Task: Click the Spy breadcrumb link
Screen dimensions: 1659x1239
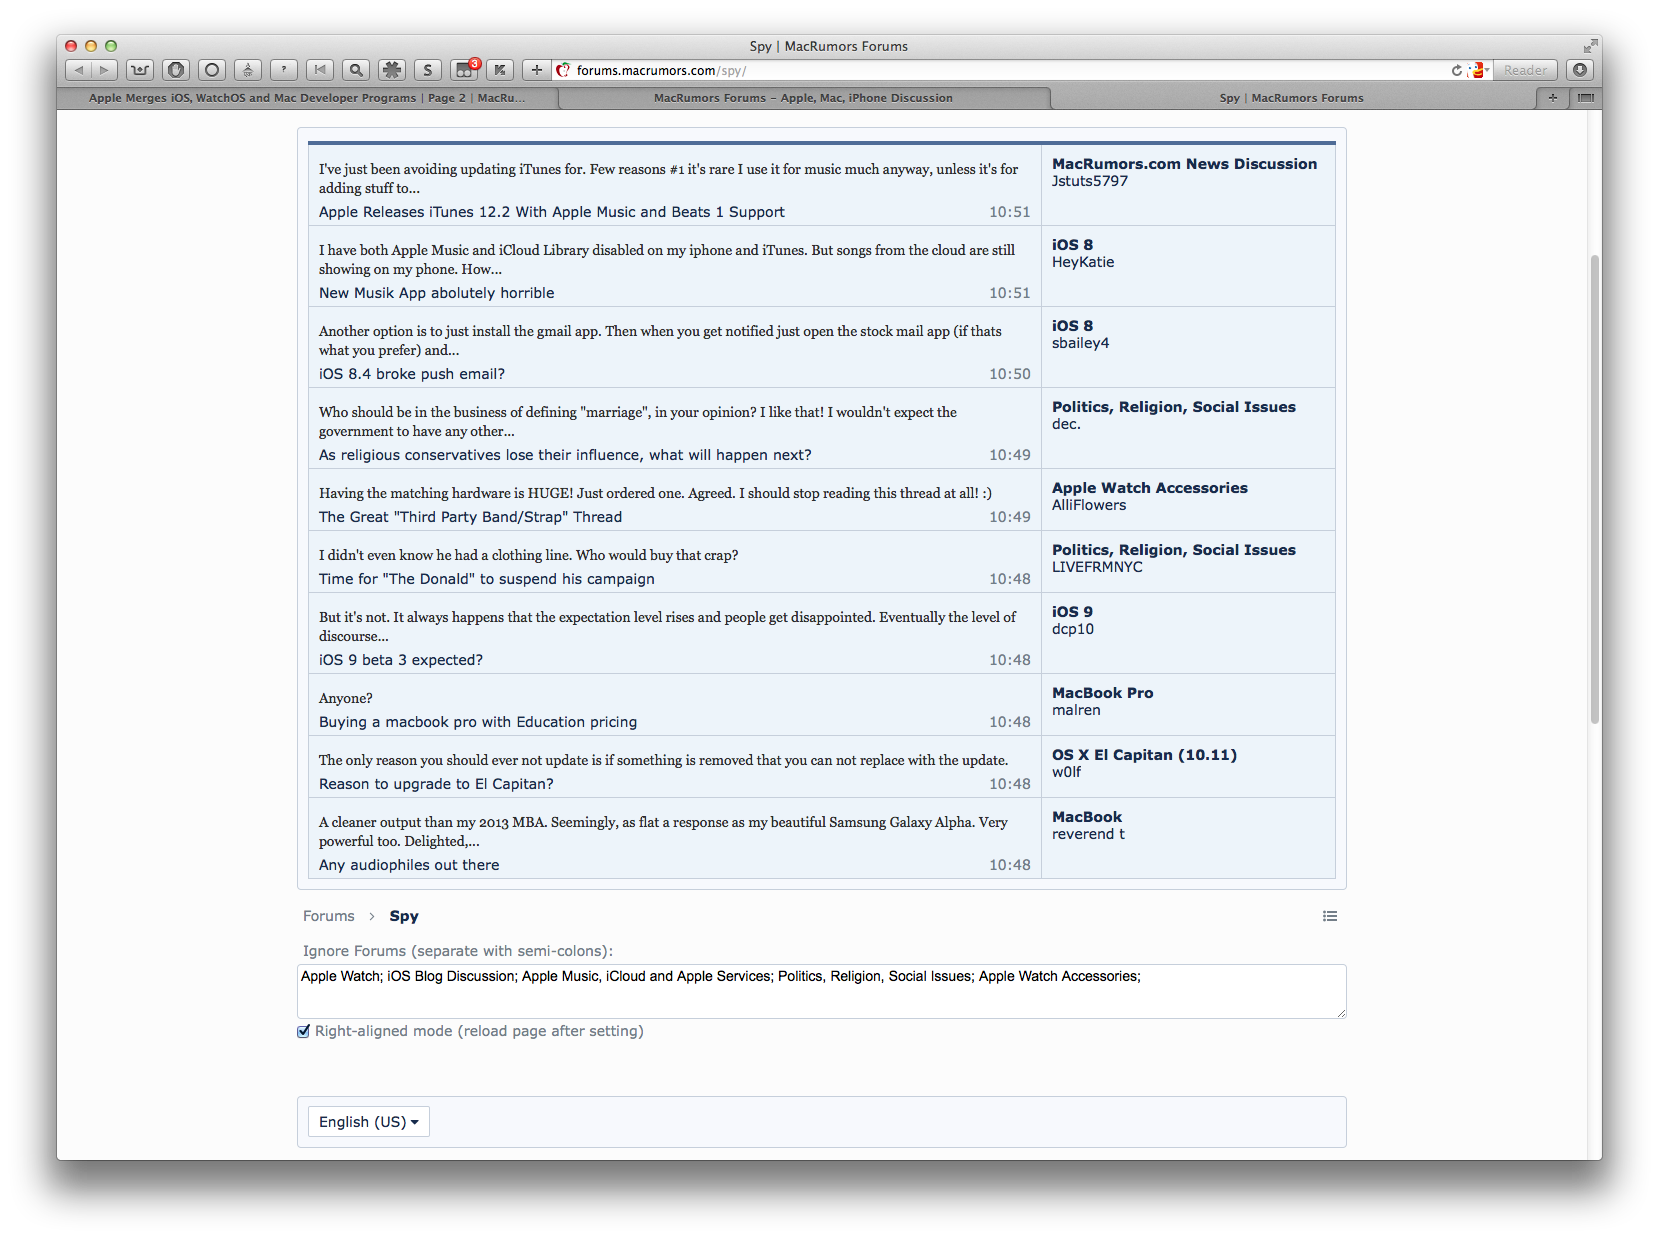Action: point(404,916)
